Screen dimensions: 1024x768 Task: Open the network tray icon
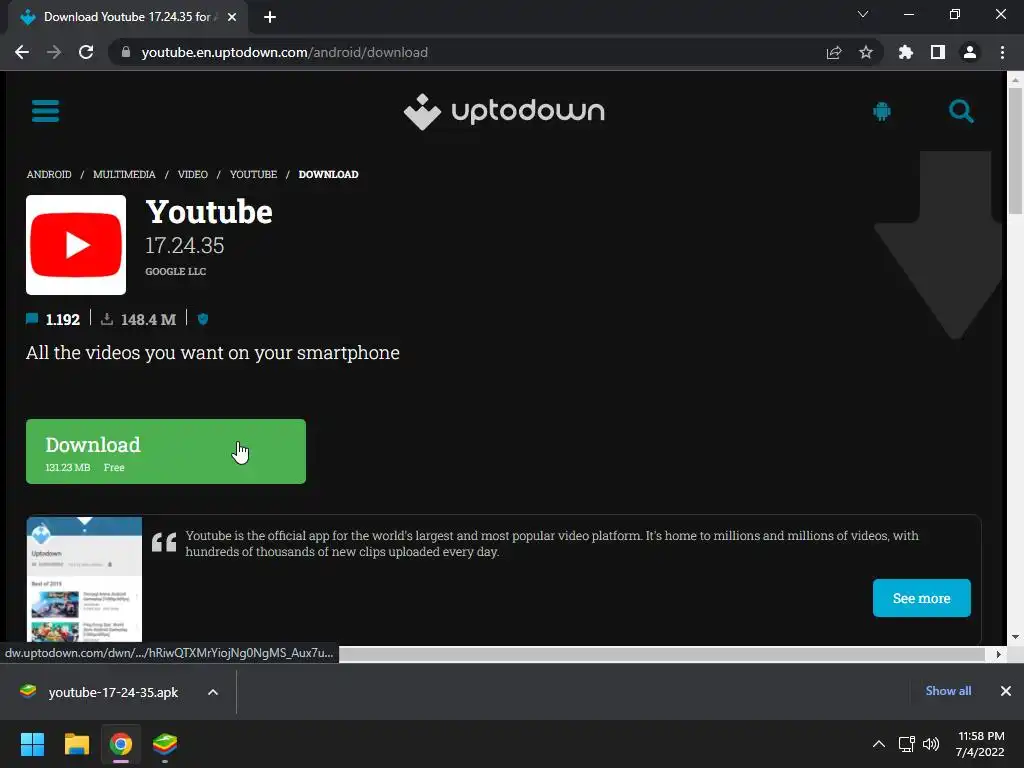coord(906,744)
